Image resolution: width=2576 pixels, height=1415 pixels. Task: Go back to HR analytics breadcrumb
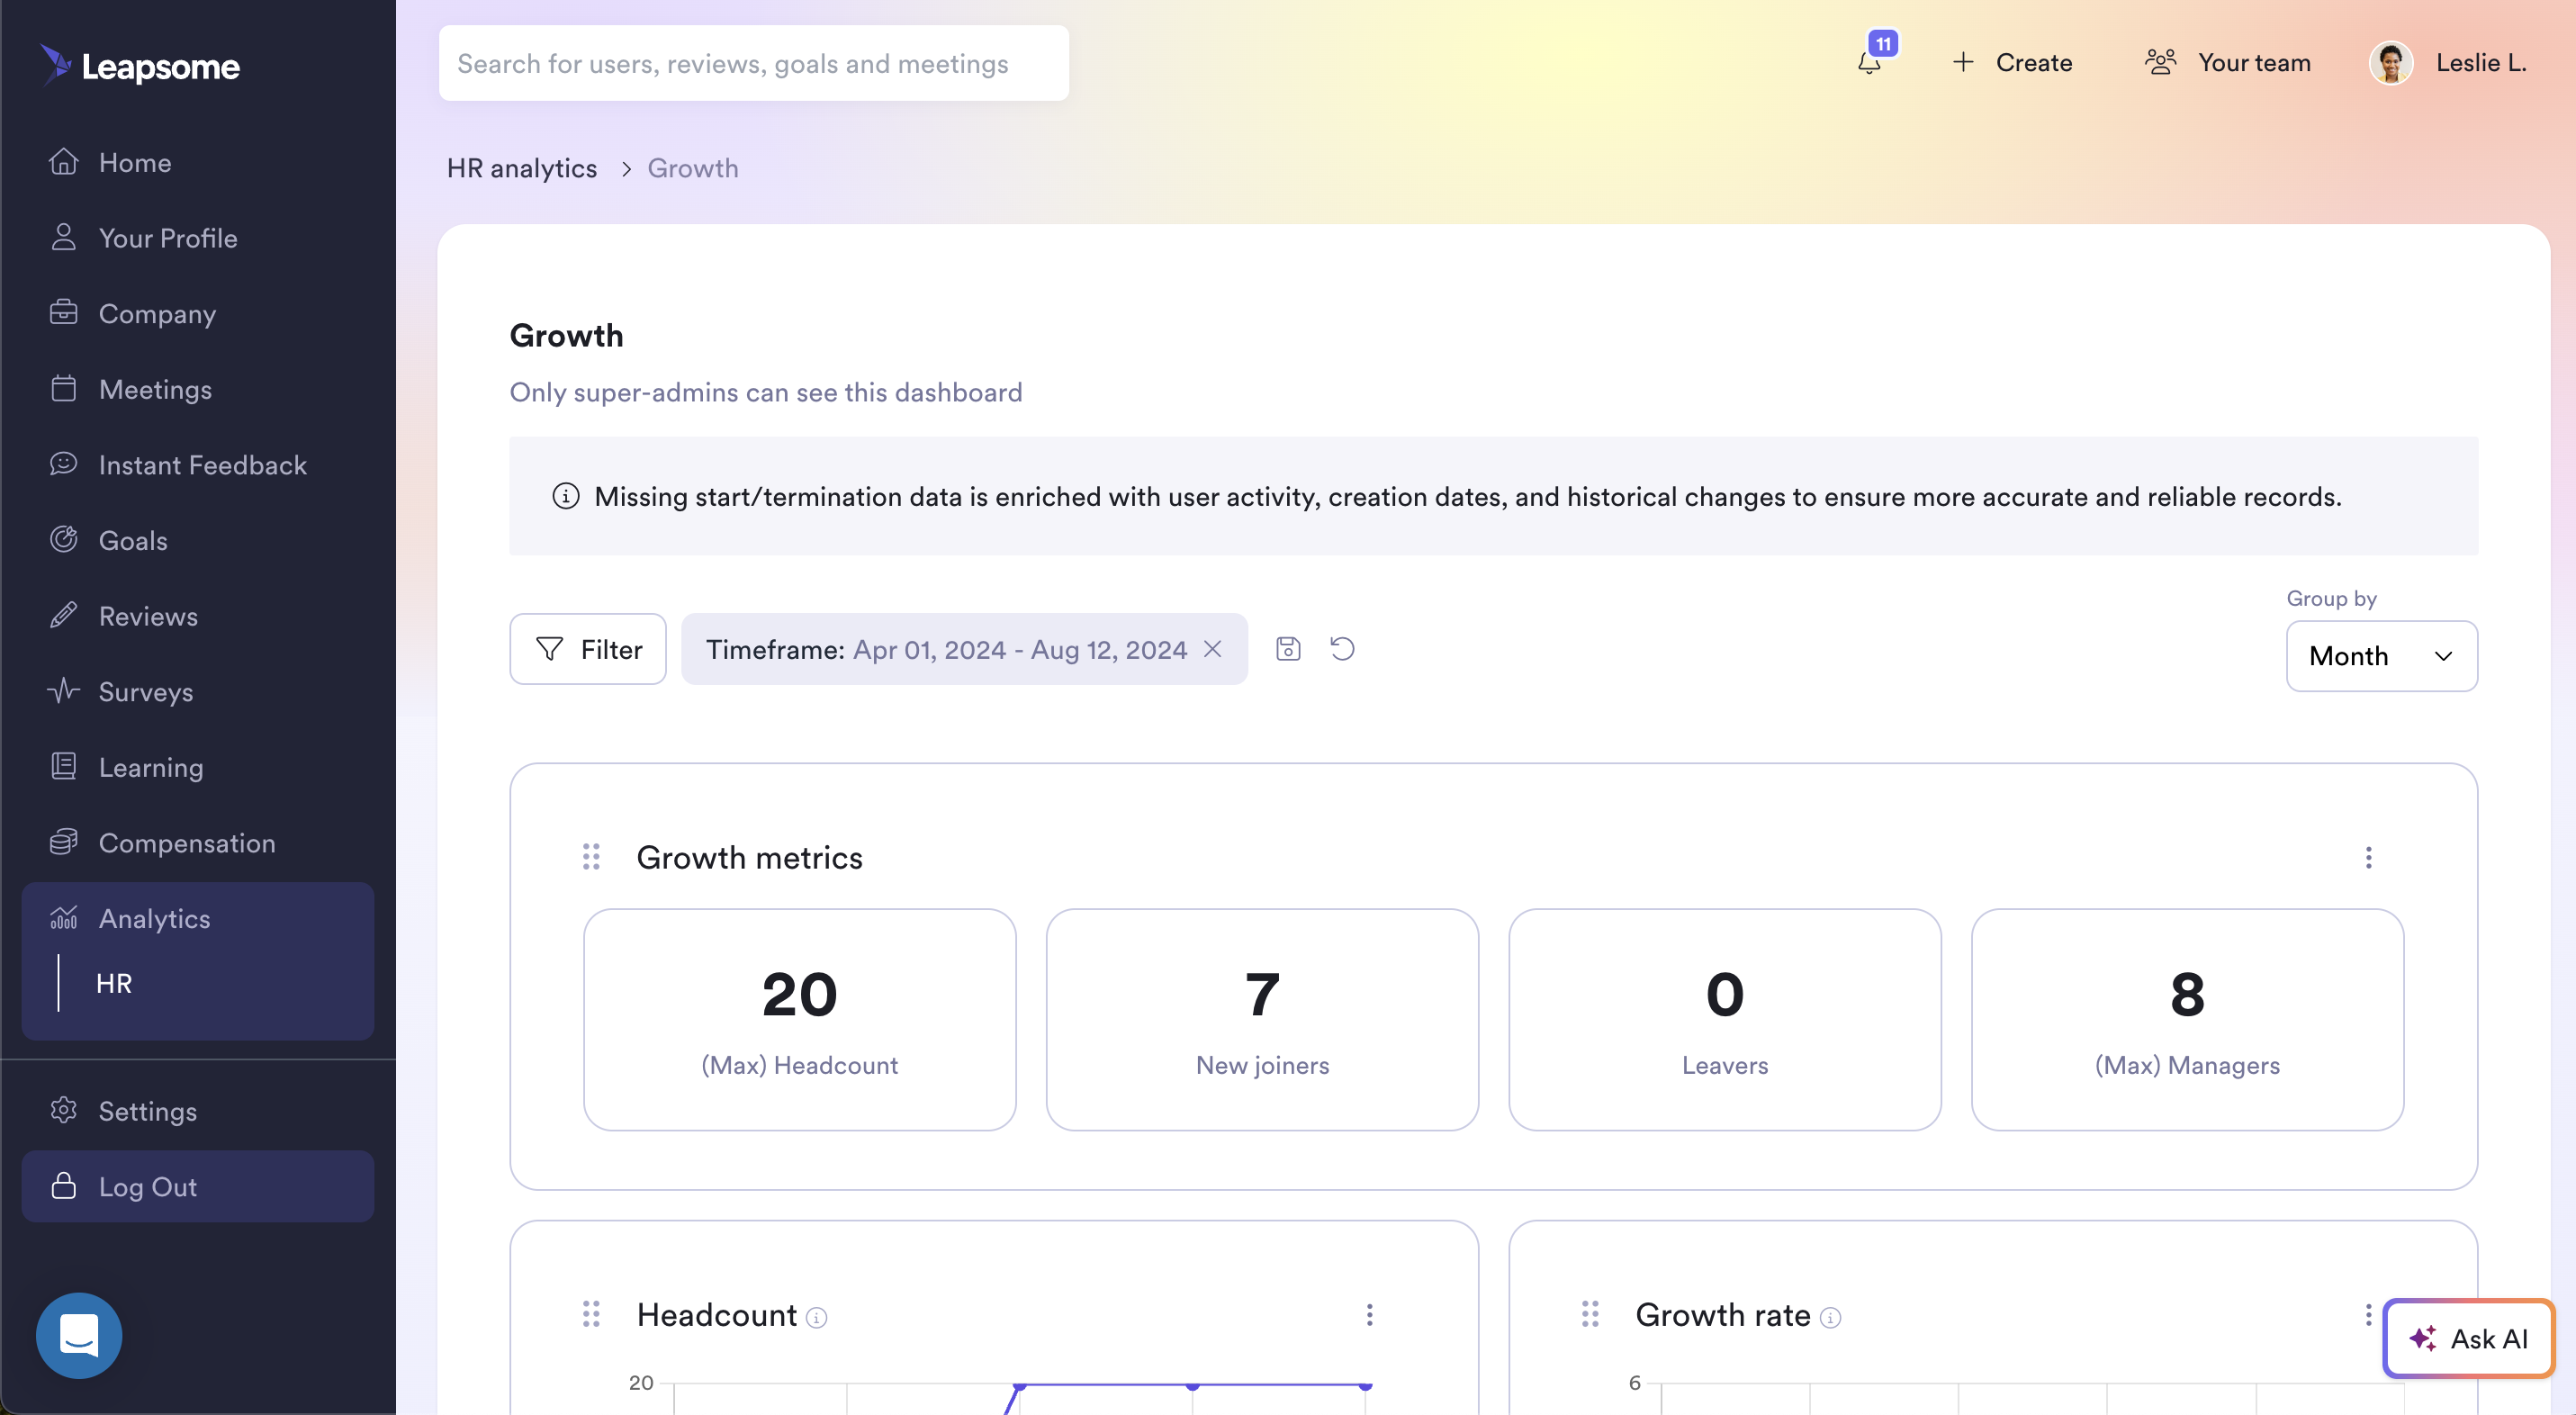(521, 168)
